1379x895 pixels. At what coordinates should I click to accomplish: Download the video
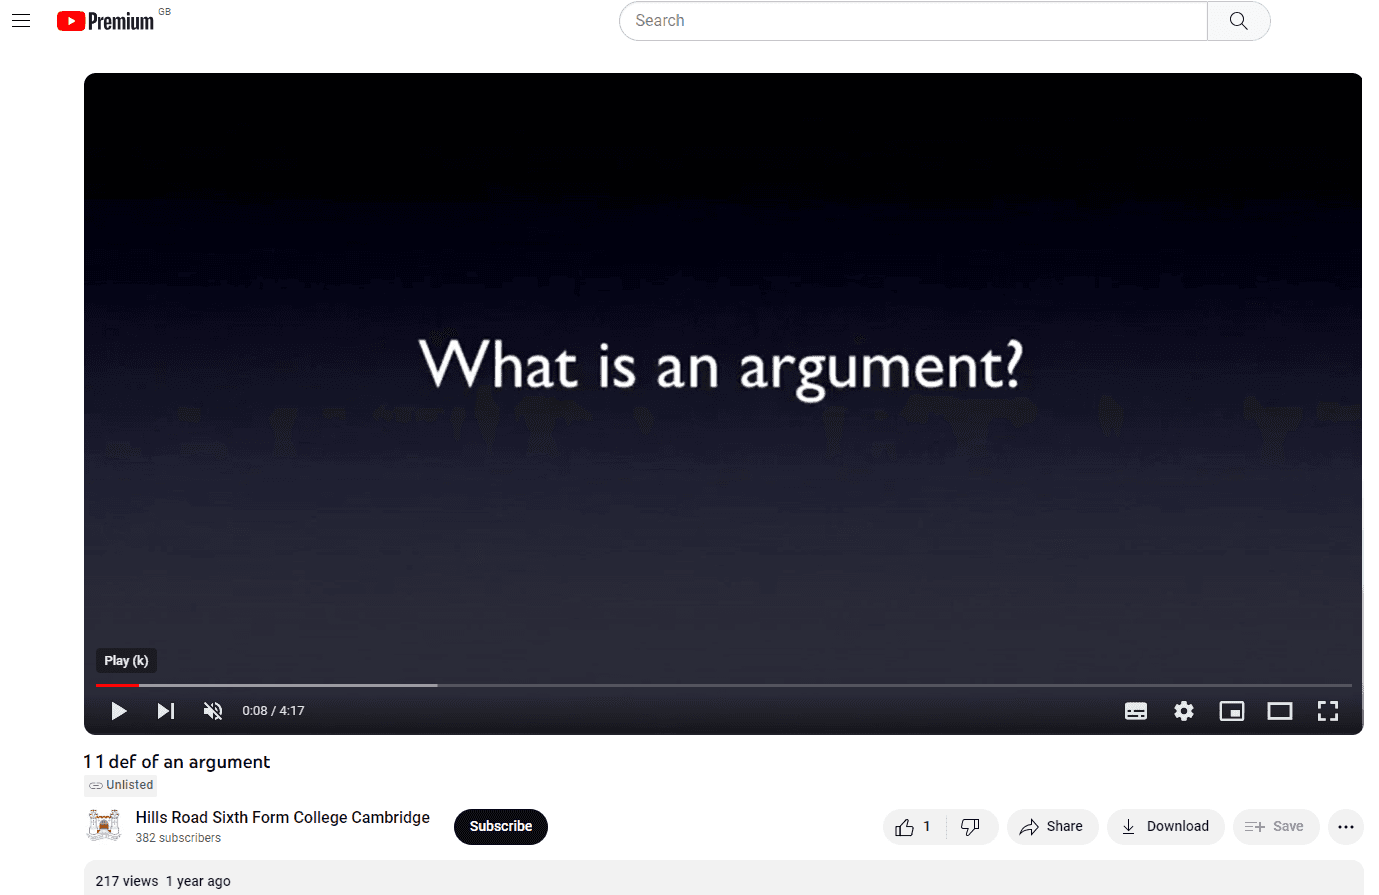(x=1166, y=827)
